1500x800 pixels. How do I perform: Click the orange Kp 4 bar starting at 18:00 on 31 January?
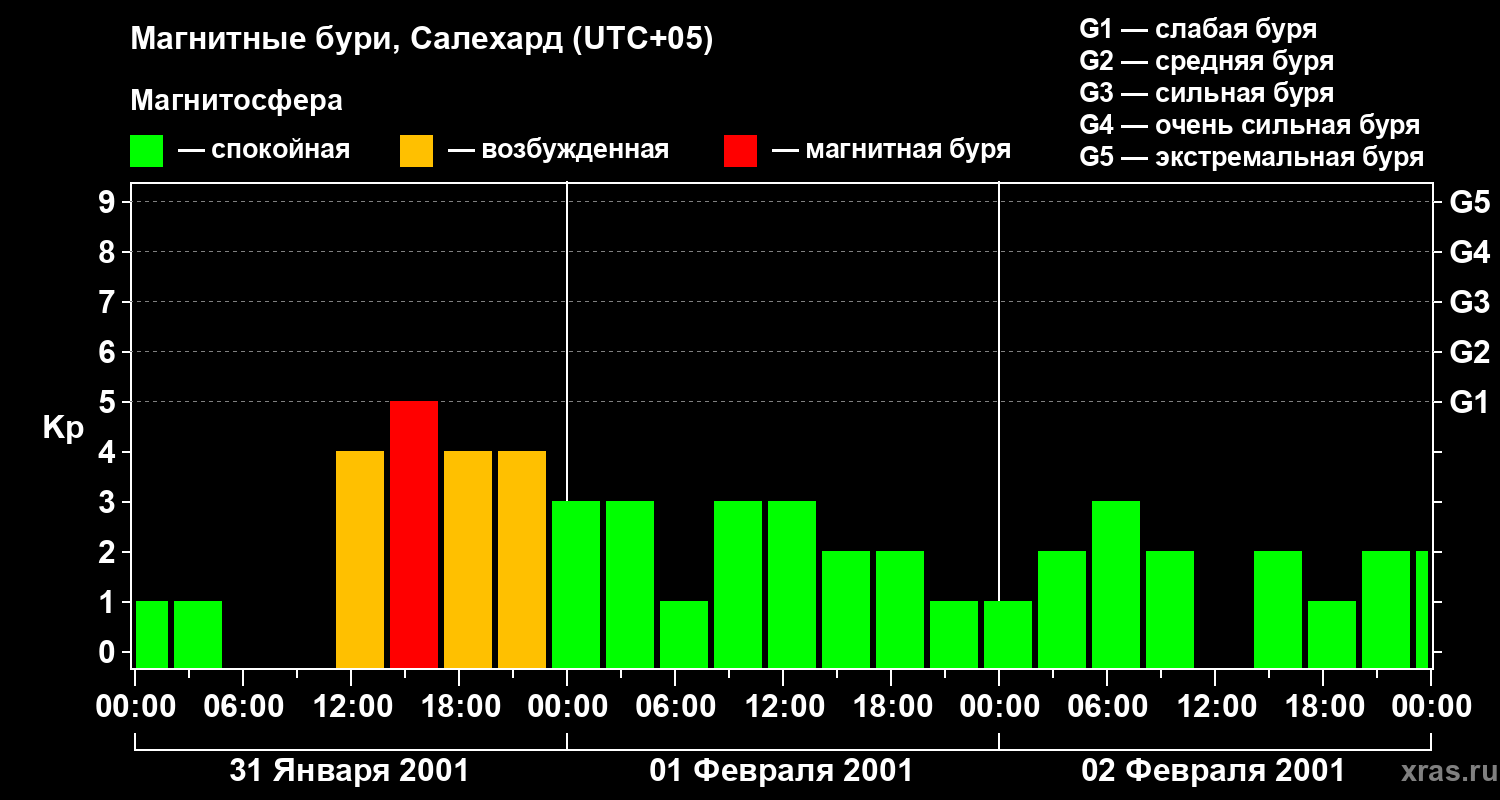pyautogui.click(x=468, y=559)
